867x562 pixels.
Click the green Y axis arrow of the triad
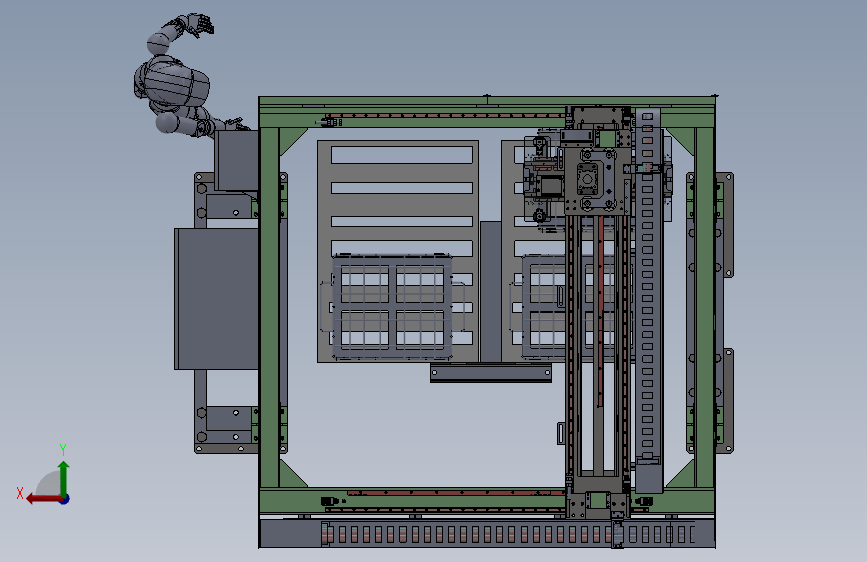(64, 478)
